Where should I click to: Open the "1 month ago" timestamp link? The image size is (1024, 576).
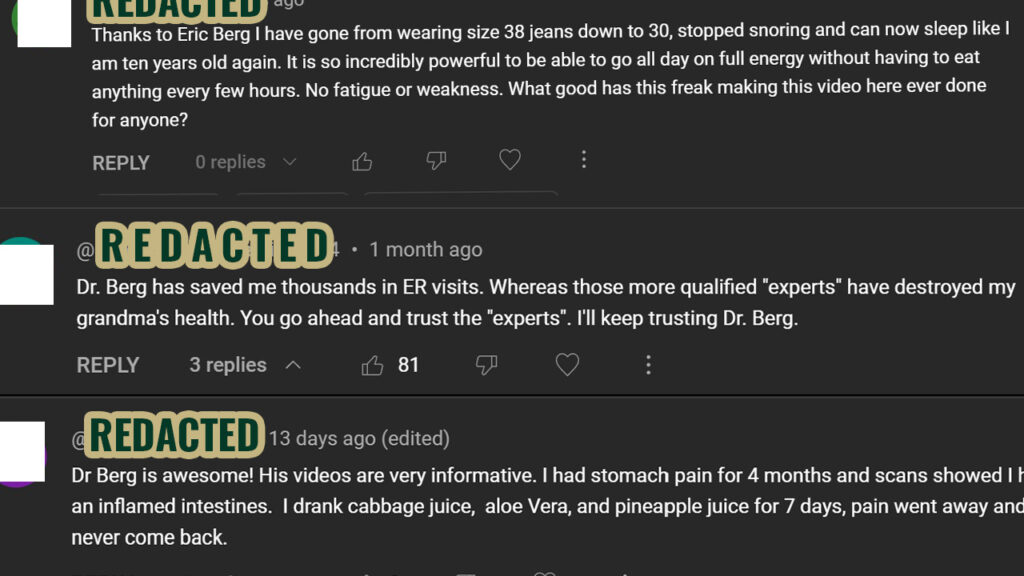tap(426, 250)
